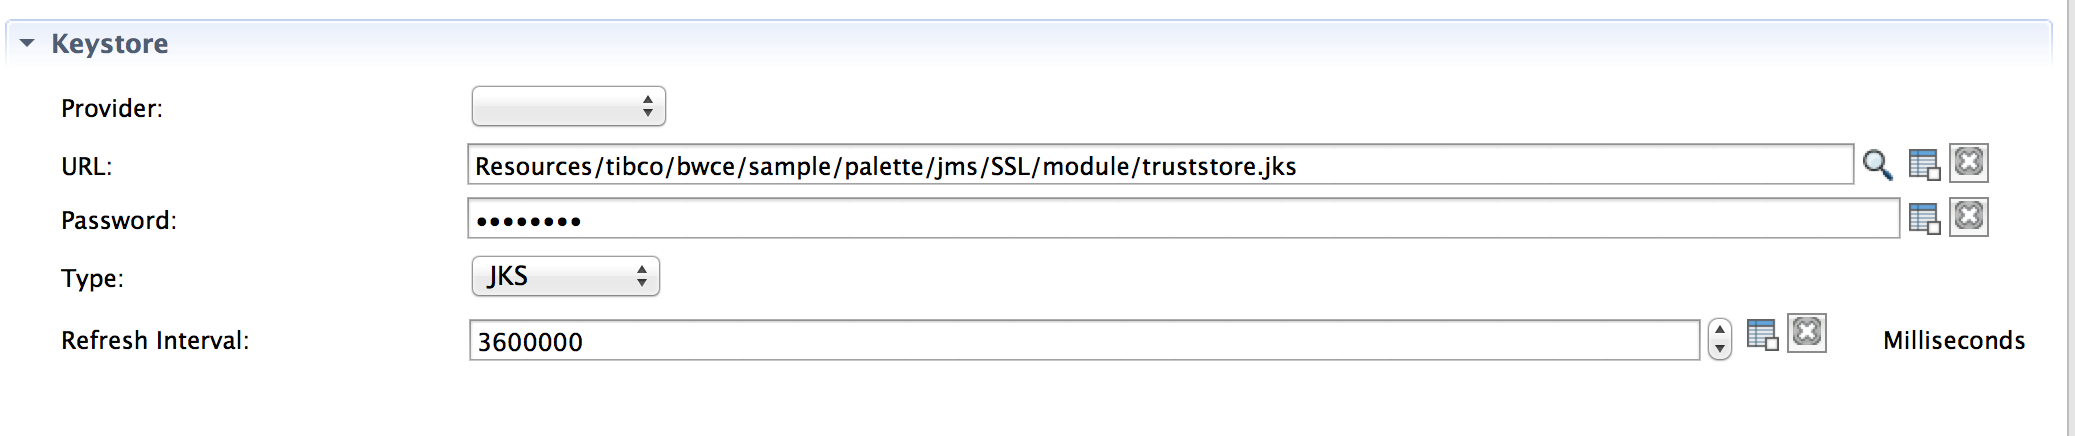This screenshot has width=2075, height=436.
Task: Click the URL path text field
Action: [1160, 165]
